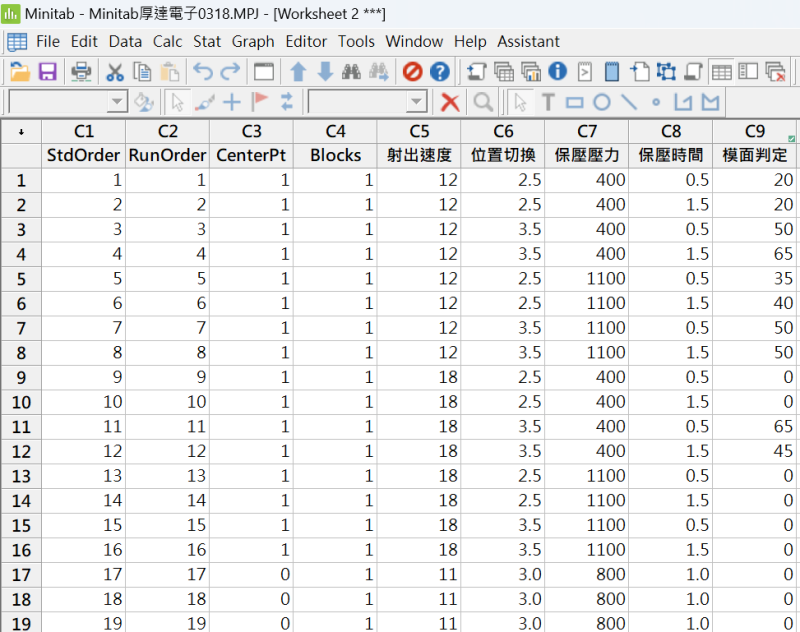This screenshot has height=632, width=800.
Task: Click the Save Project icon
Action: pyautogui.click(x=47, y=72)
